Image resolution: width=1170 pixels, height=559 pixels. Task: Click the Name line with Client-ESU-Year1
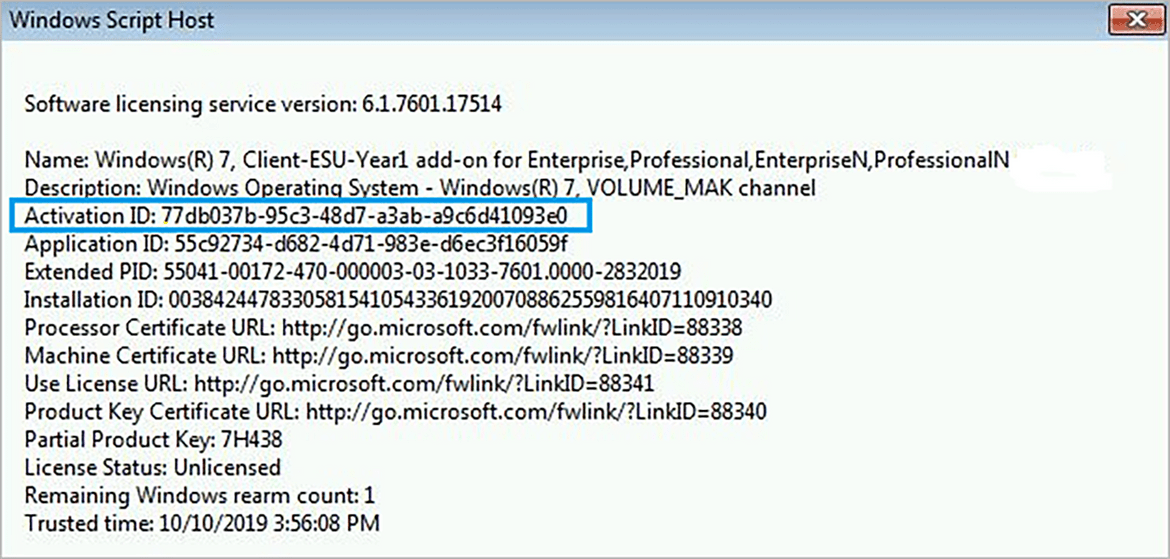coord(517,160)
